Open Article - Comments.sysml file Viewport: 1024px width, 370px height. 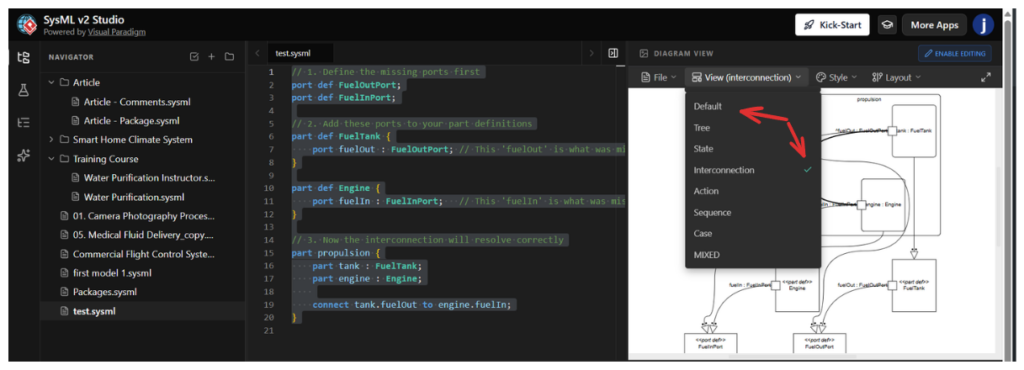[137, 102]
